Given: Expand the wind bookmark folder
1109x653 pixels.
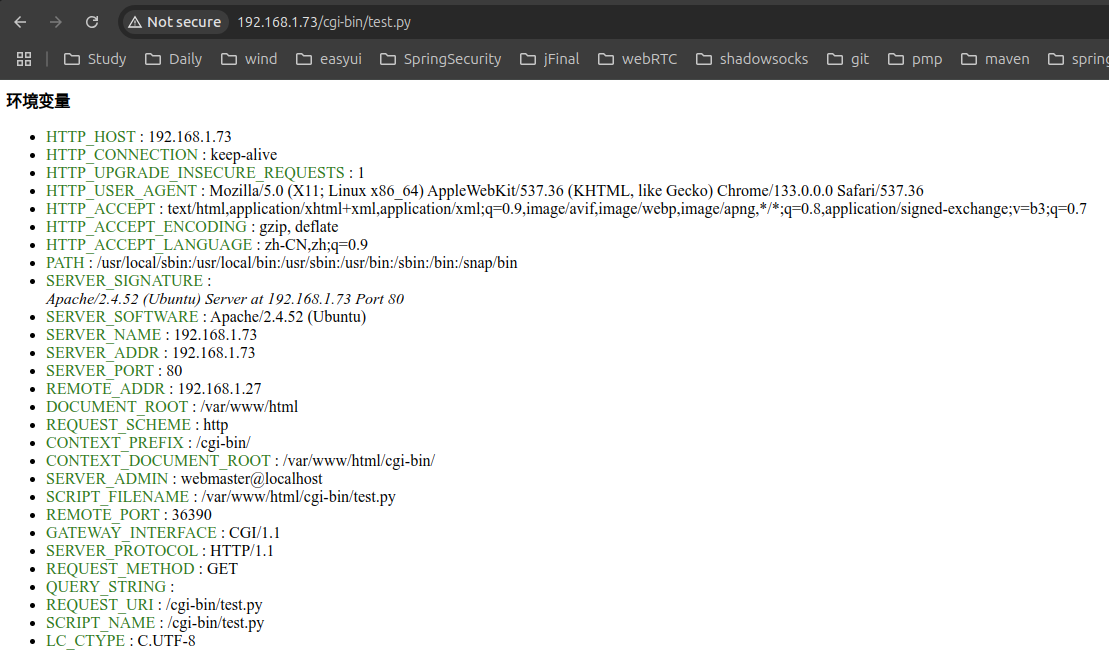Looking at the screenshot, I should (249, 59).
